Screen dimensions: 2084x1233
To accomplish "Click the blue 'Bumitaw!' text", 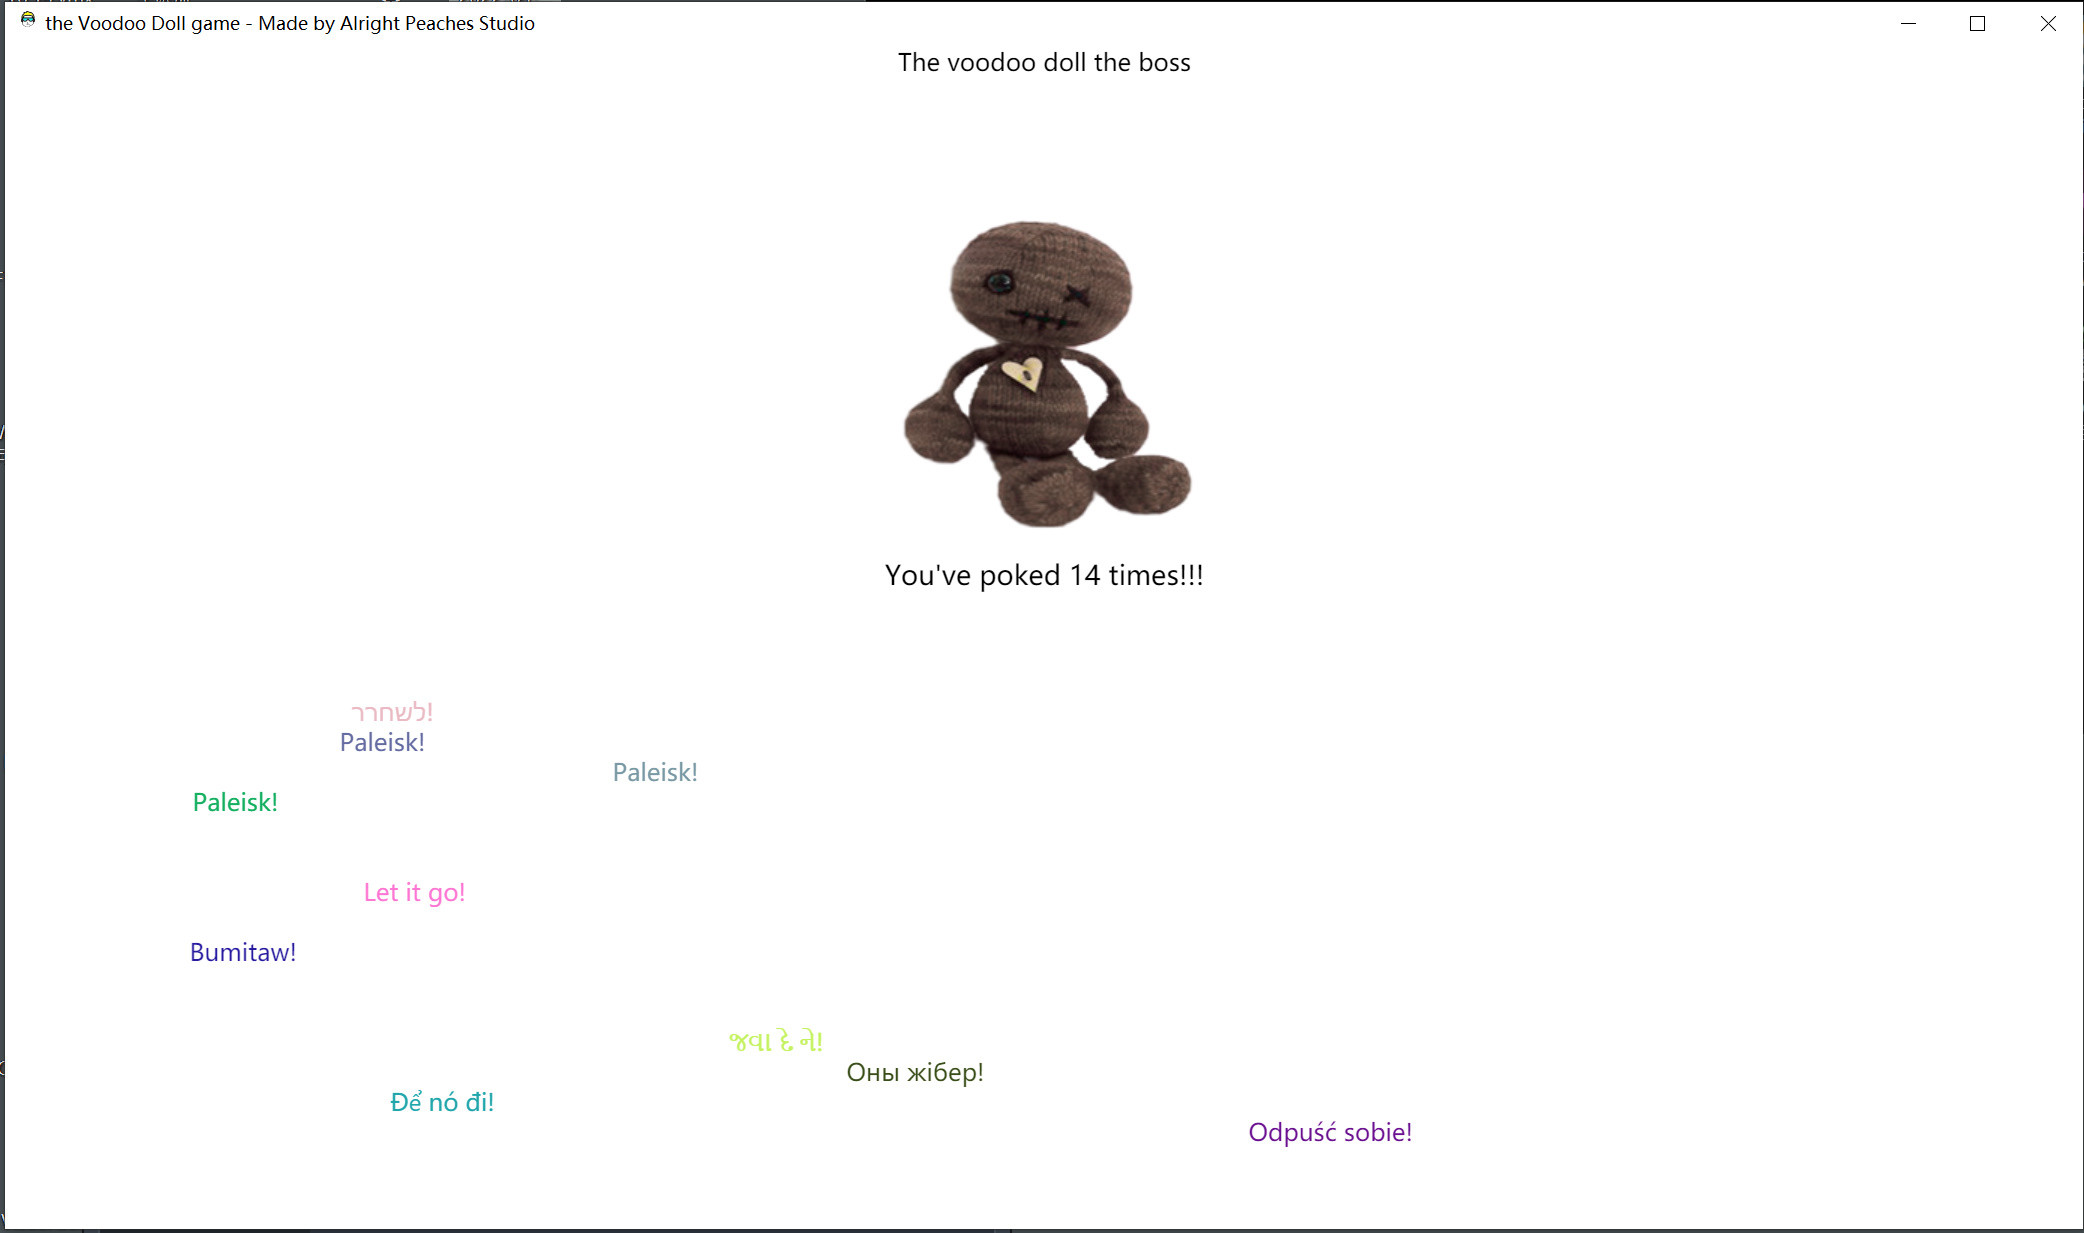I will (x=242, y=951).
